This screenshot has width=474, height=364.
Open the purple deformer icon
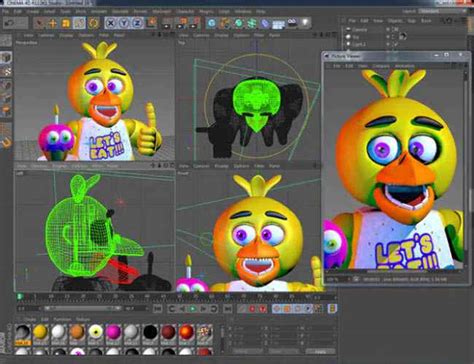click(265, 23)
